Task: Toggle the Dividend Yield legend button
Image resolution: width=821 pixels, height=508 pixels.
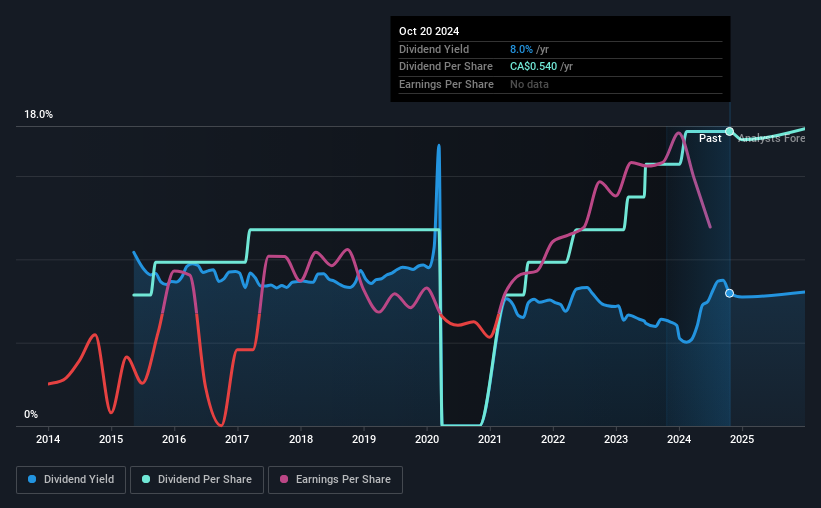Action: click(x=71, y=480)
